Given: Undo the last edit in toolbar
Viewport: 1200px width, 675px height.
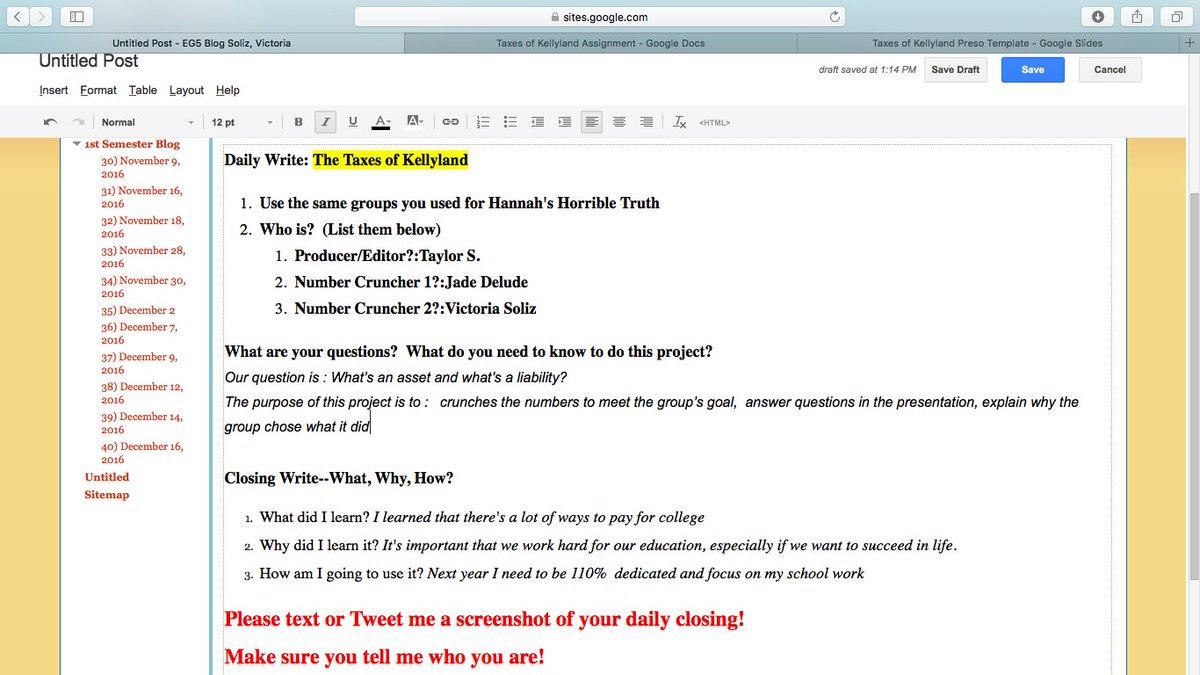Looking at the screenshot, I should (x=50, y=122).
